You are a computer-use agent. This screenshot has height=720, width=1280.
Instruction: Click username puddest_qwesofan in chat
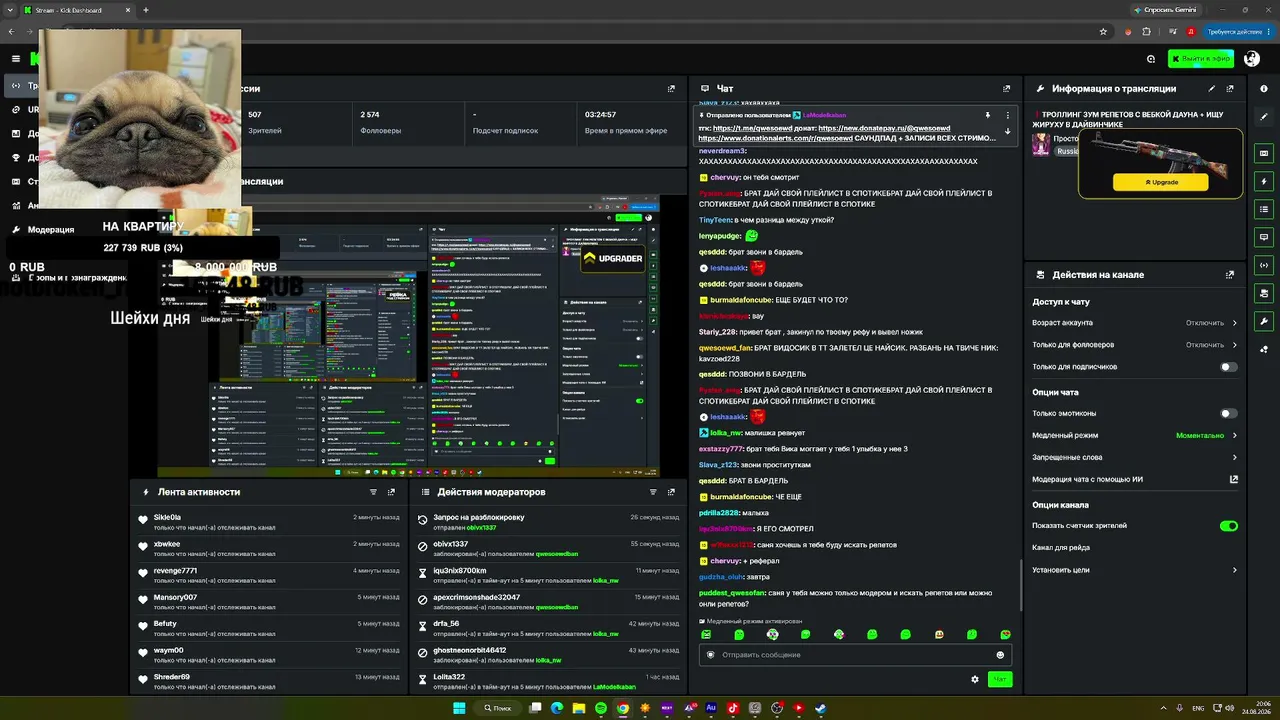click(x=732, y=593)
